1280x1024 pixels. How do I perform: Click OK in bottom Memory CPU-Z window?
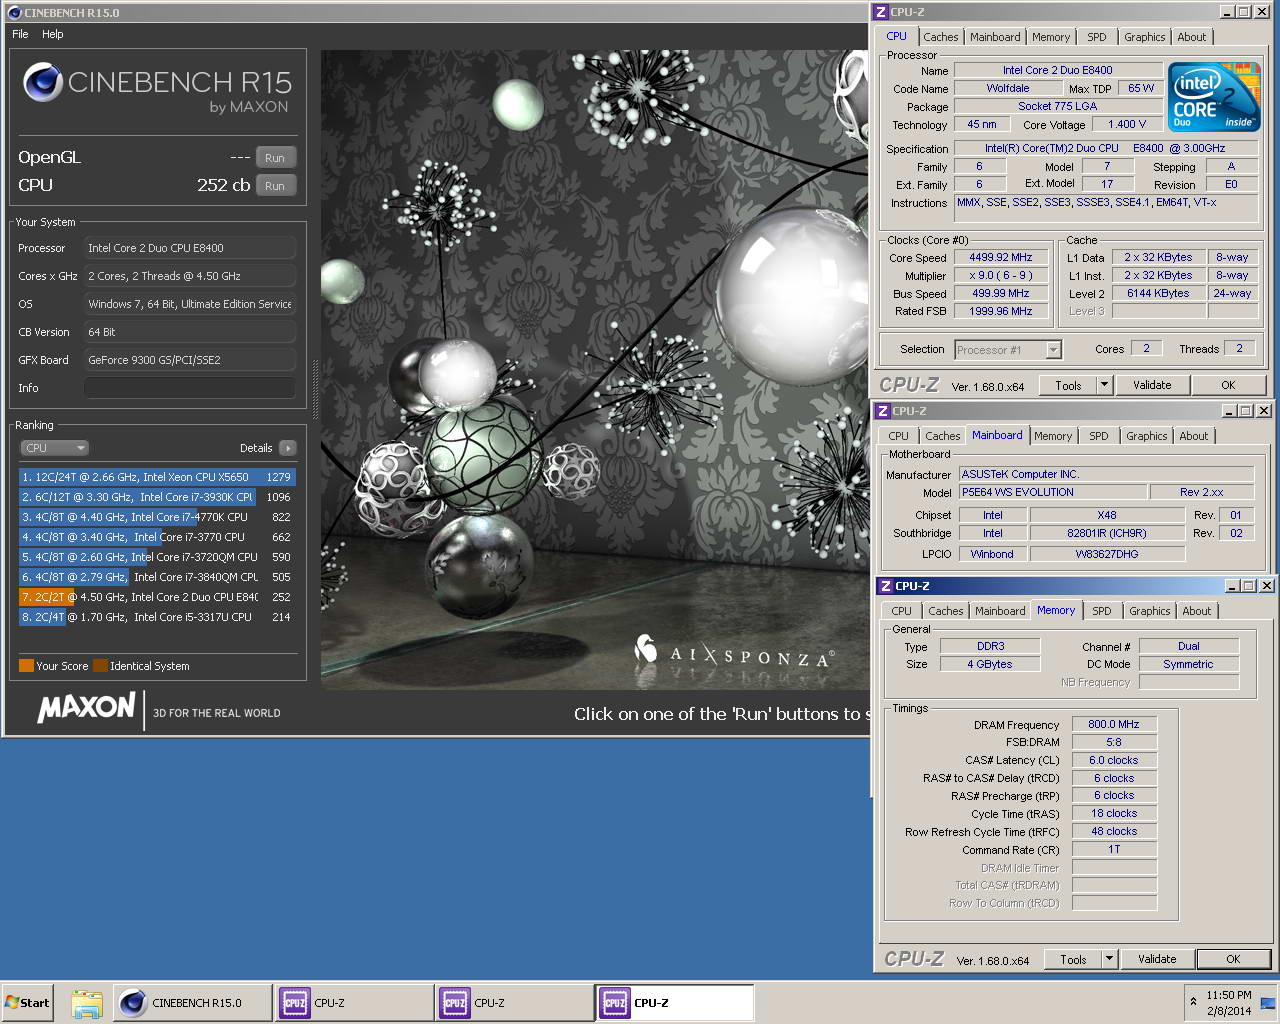pos(1233,959)
